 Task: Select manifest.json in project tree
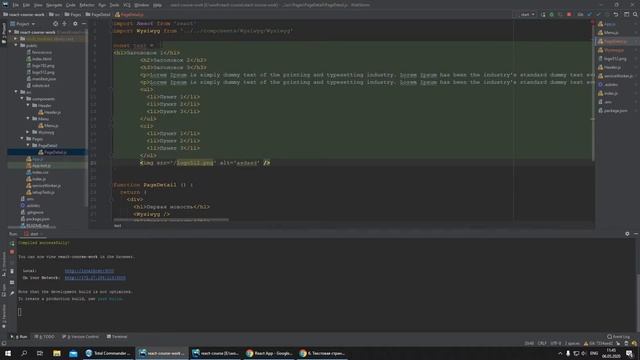click(x=41, y=79)
